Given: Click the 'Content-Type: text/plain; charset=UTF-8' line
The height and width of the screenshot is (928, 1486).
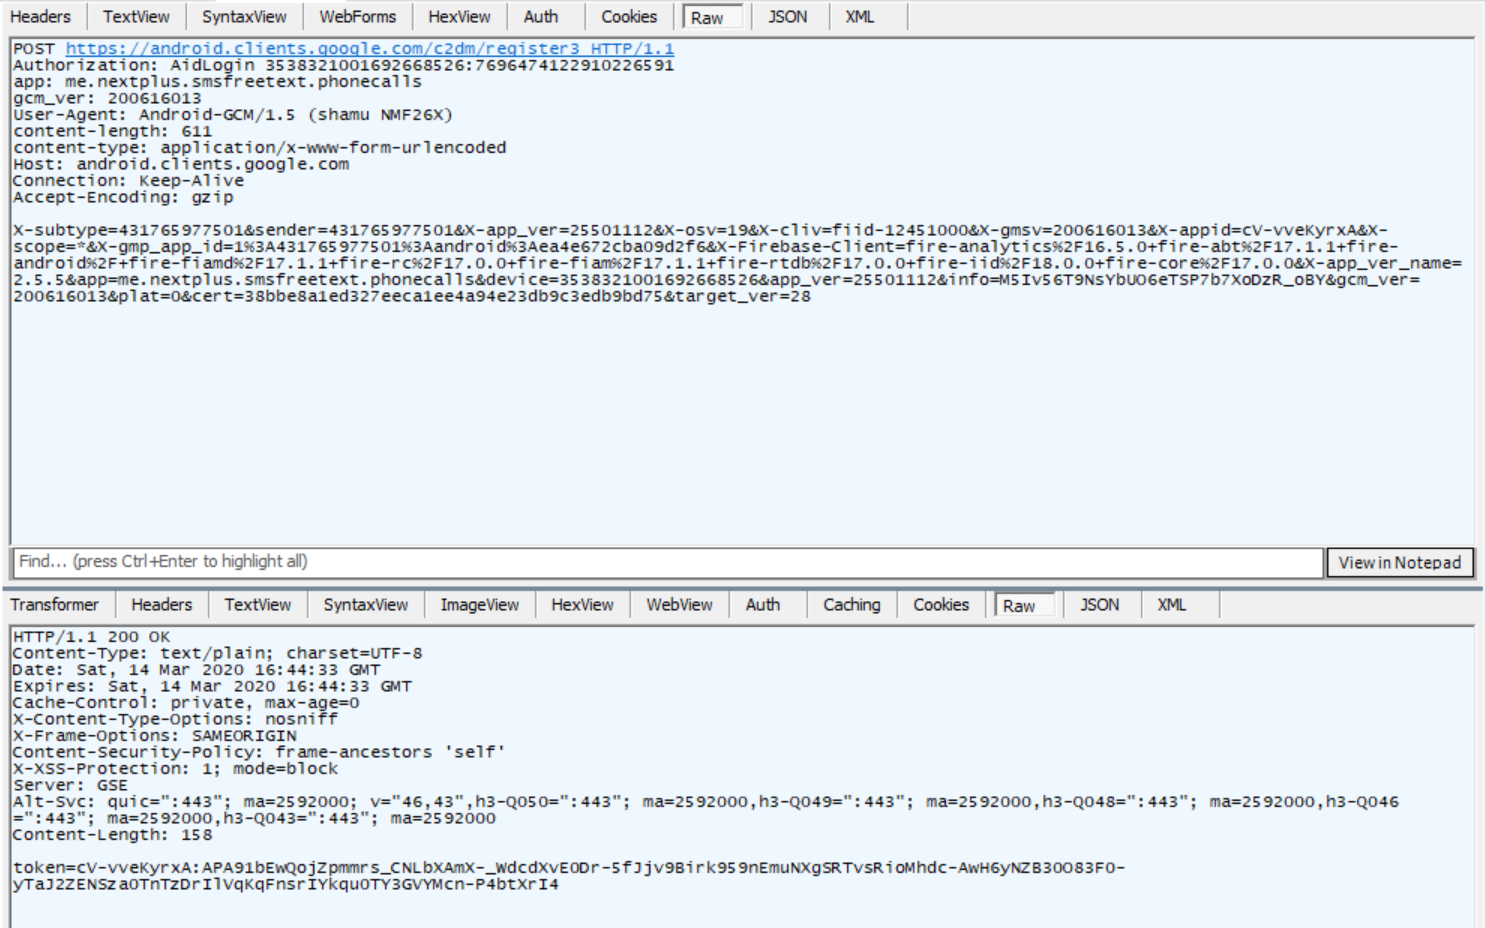Looking at the screenshot, I should coord(217,653).
